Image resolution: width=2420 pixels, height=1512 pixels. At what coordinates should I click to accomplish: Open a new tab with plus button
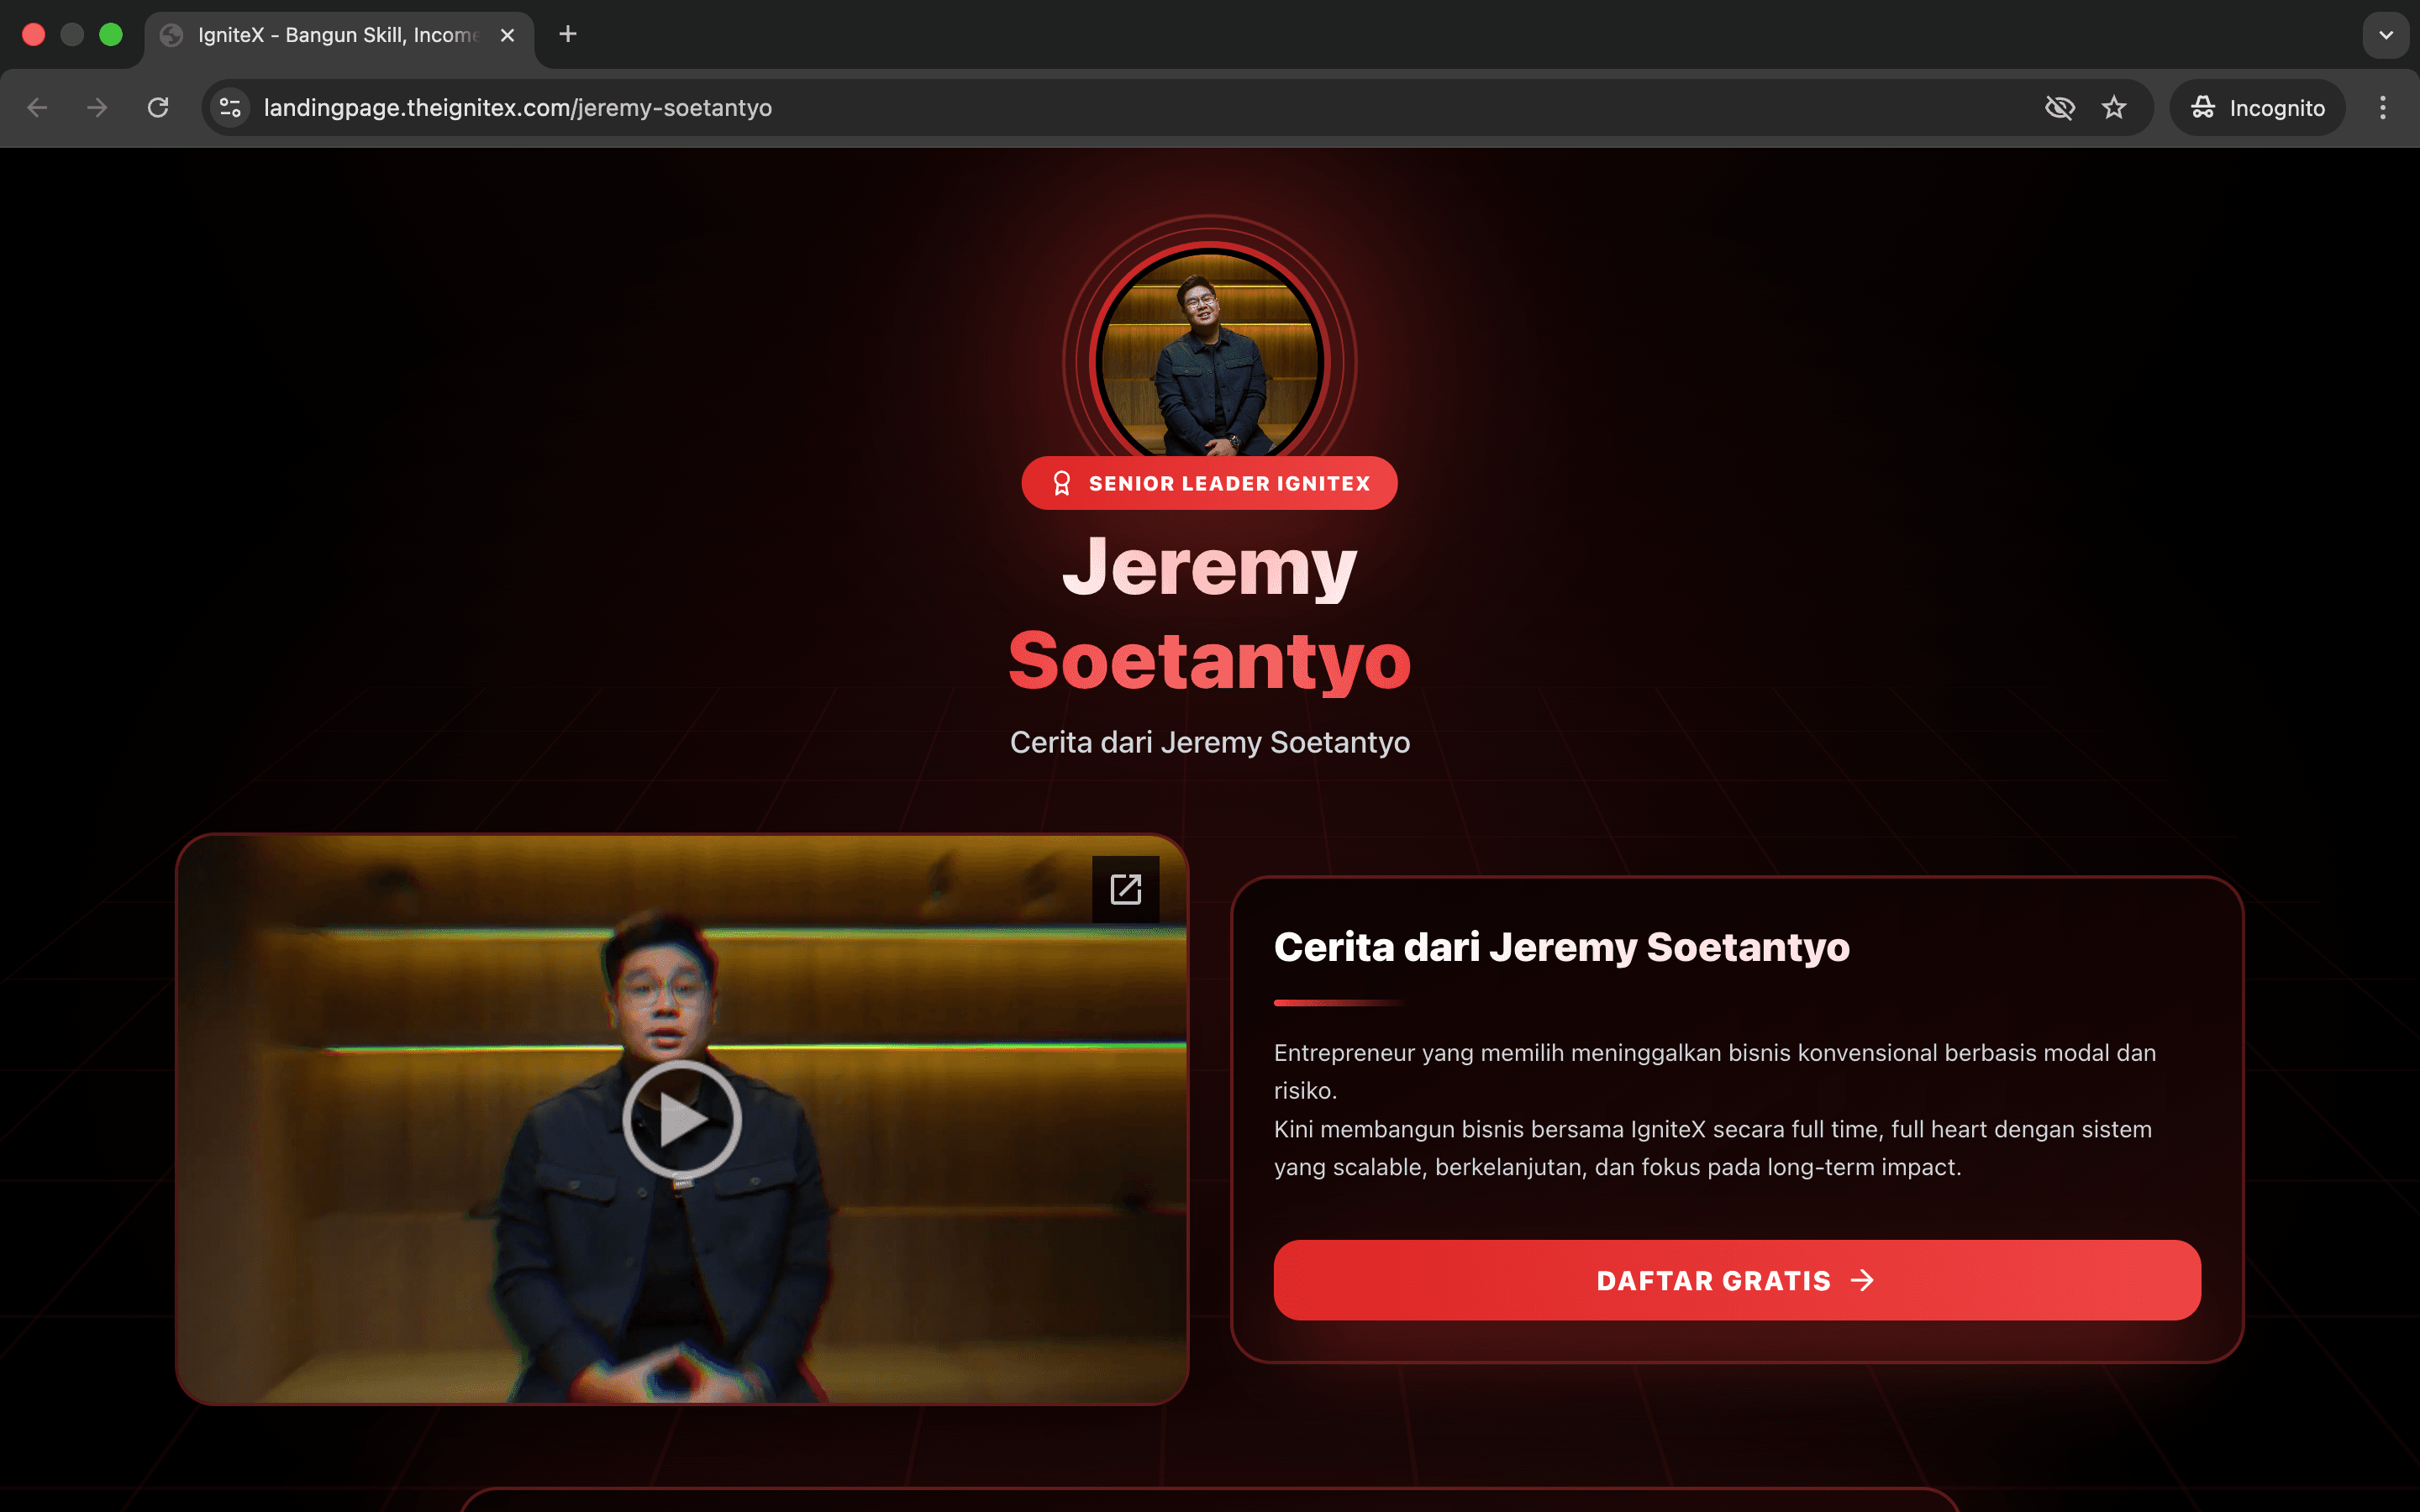coord(568,35)
